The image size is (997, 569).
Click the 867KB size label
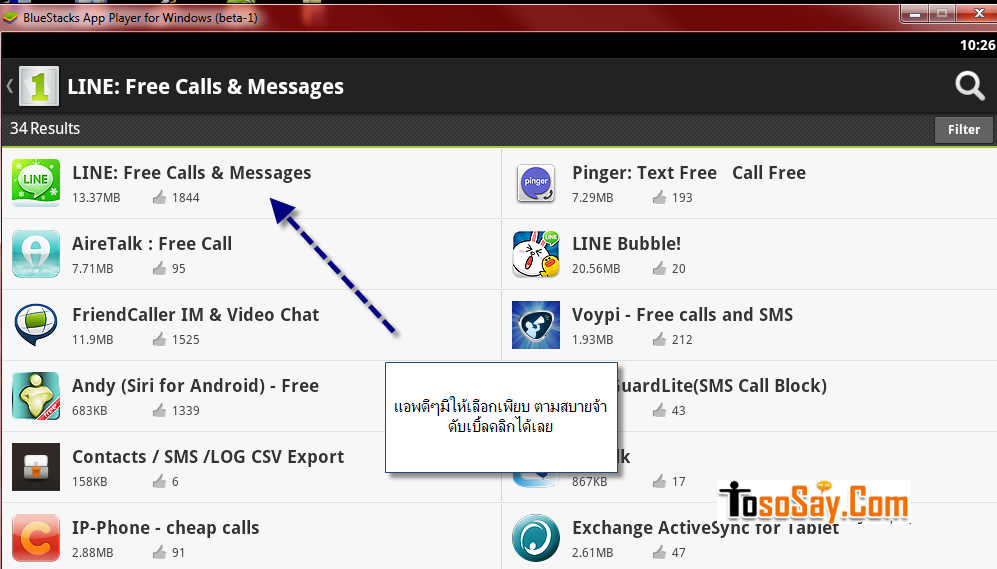[589, 482]
